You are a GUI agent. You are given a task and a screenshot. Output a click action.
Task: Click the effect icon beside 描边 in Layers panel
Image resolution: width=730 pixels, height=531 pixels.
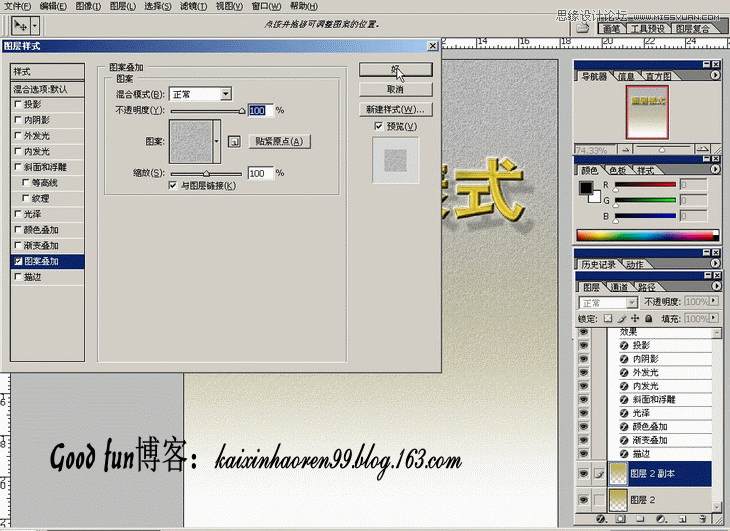(624, 454)
